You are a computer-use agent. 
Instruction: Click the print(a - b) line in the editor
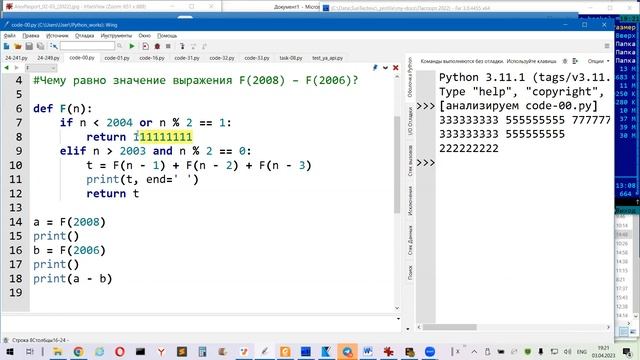pos(73,279)
